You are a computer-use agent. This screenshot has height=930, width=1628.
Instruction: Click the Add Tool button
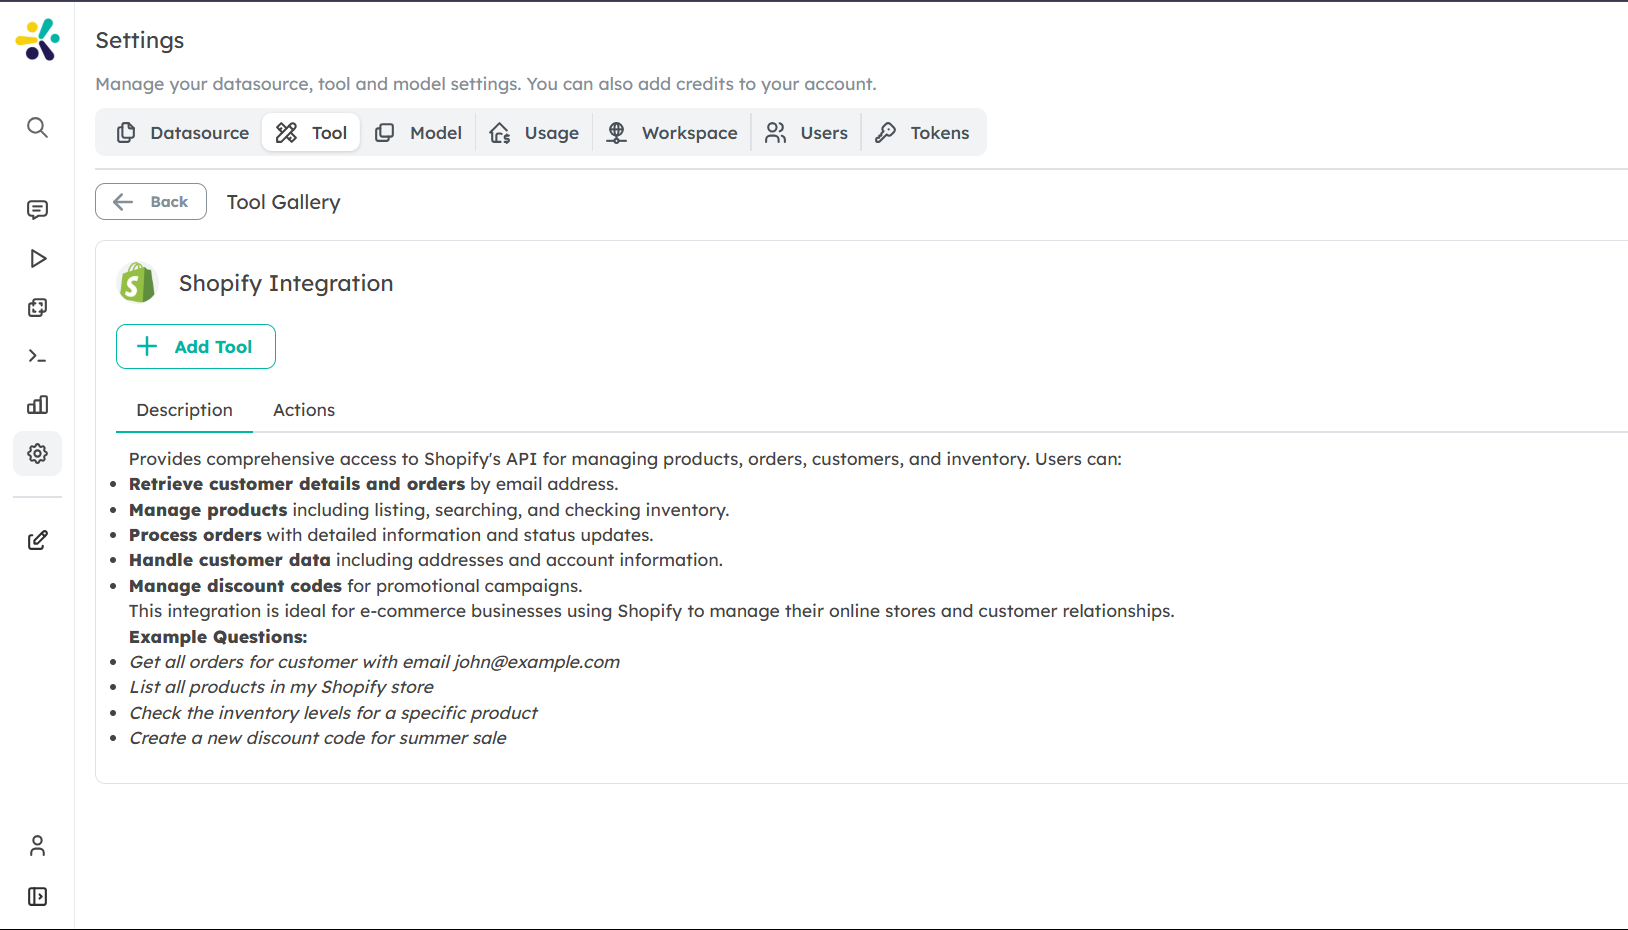point(196,347)
